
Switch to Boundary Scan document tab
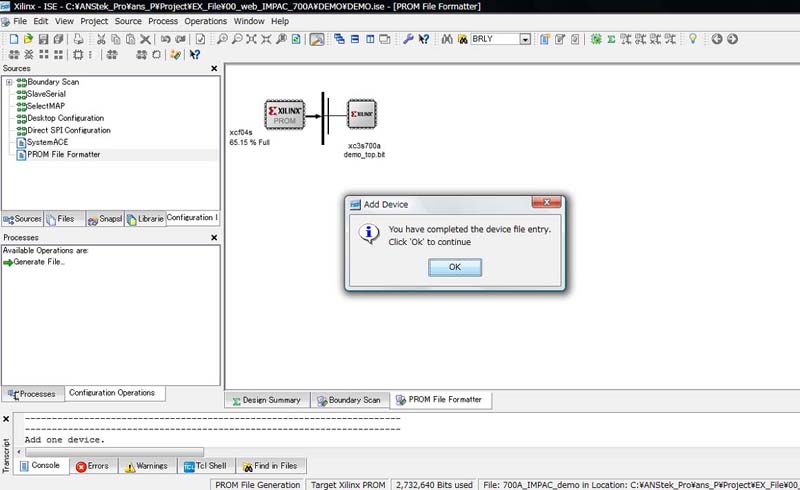point(350,400)
